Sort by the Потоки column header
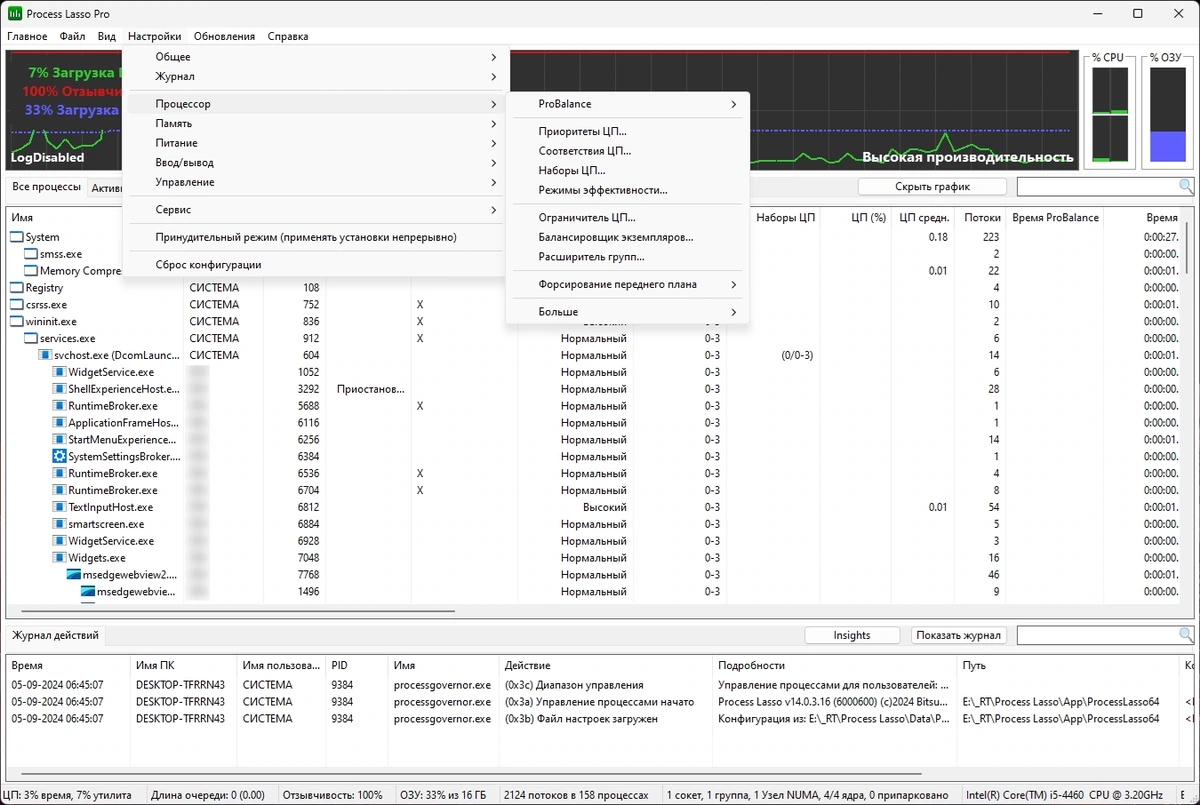 981,217
